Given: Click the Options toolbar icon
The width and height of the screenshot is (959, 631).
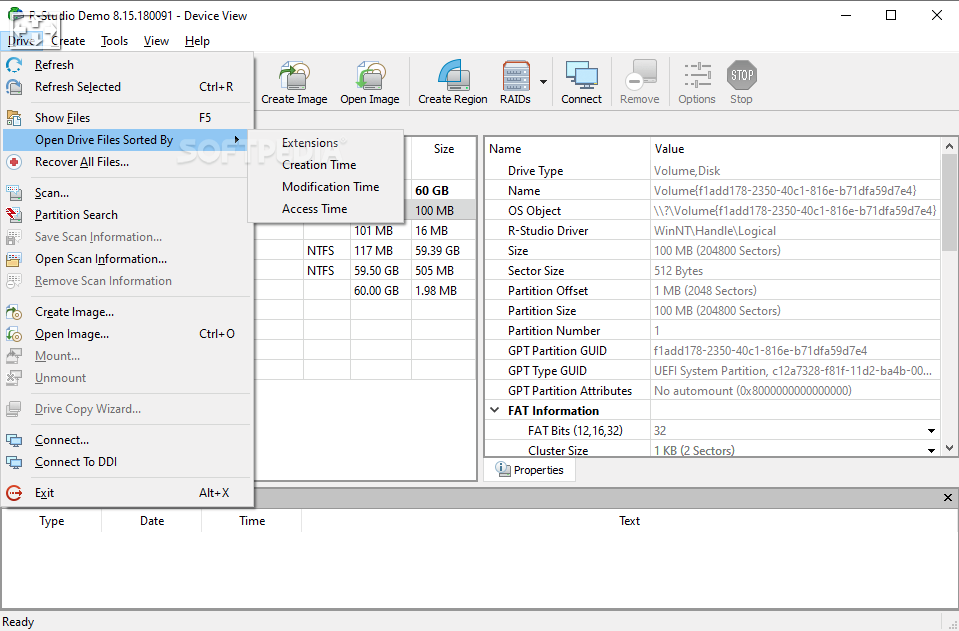Looking at the screenshot, I should pyautogui.click(x=696, y=82).
